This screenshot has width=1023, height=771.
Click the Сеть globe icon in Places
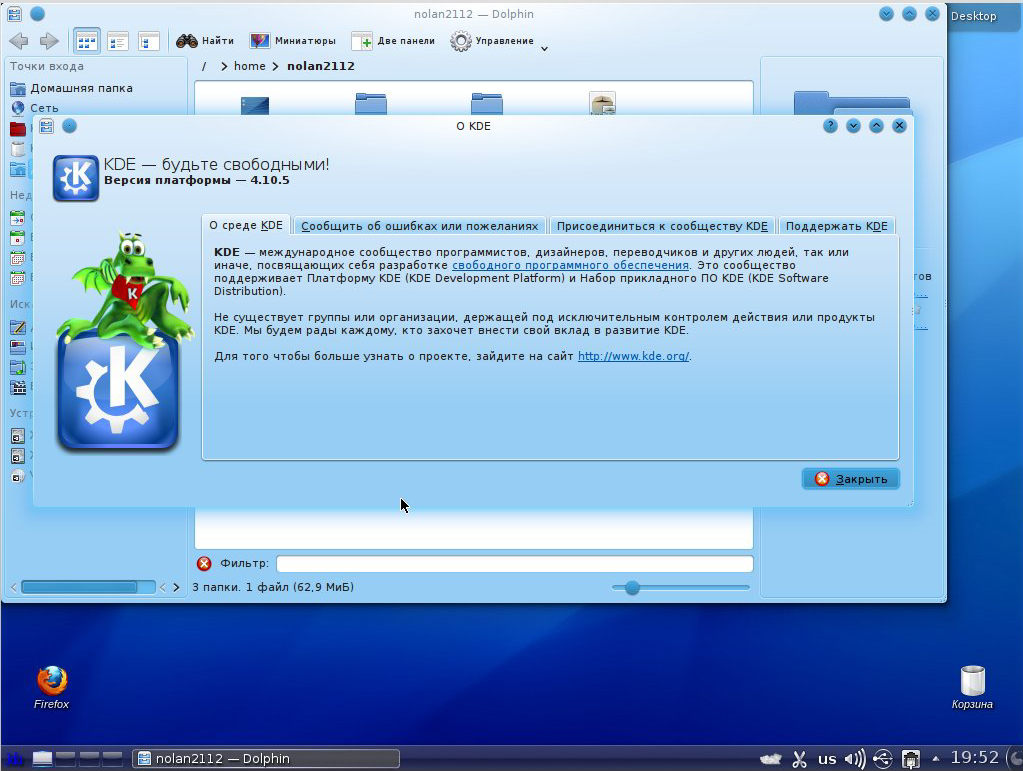click(18, 108)
